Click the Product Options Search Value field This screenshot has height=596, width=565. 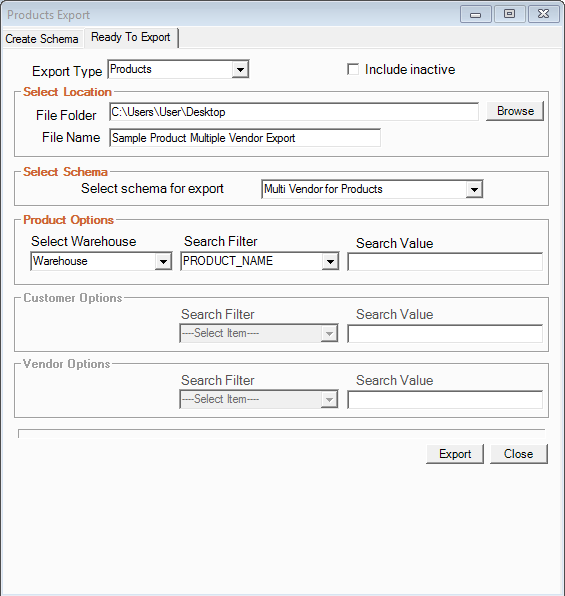pos(445,262)
